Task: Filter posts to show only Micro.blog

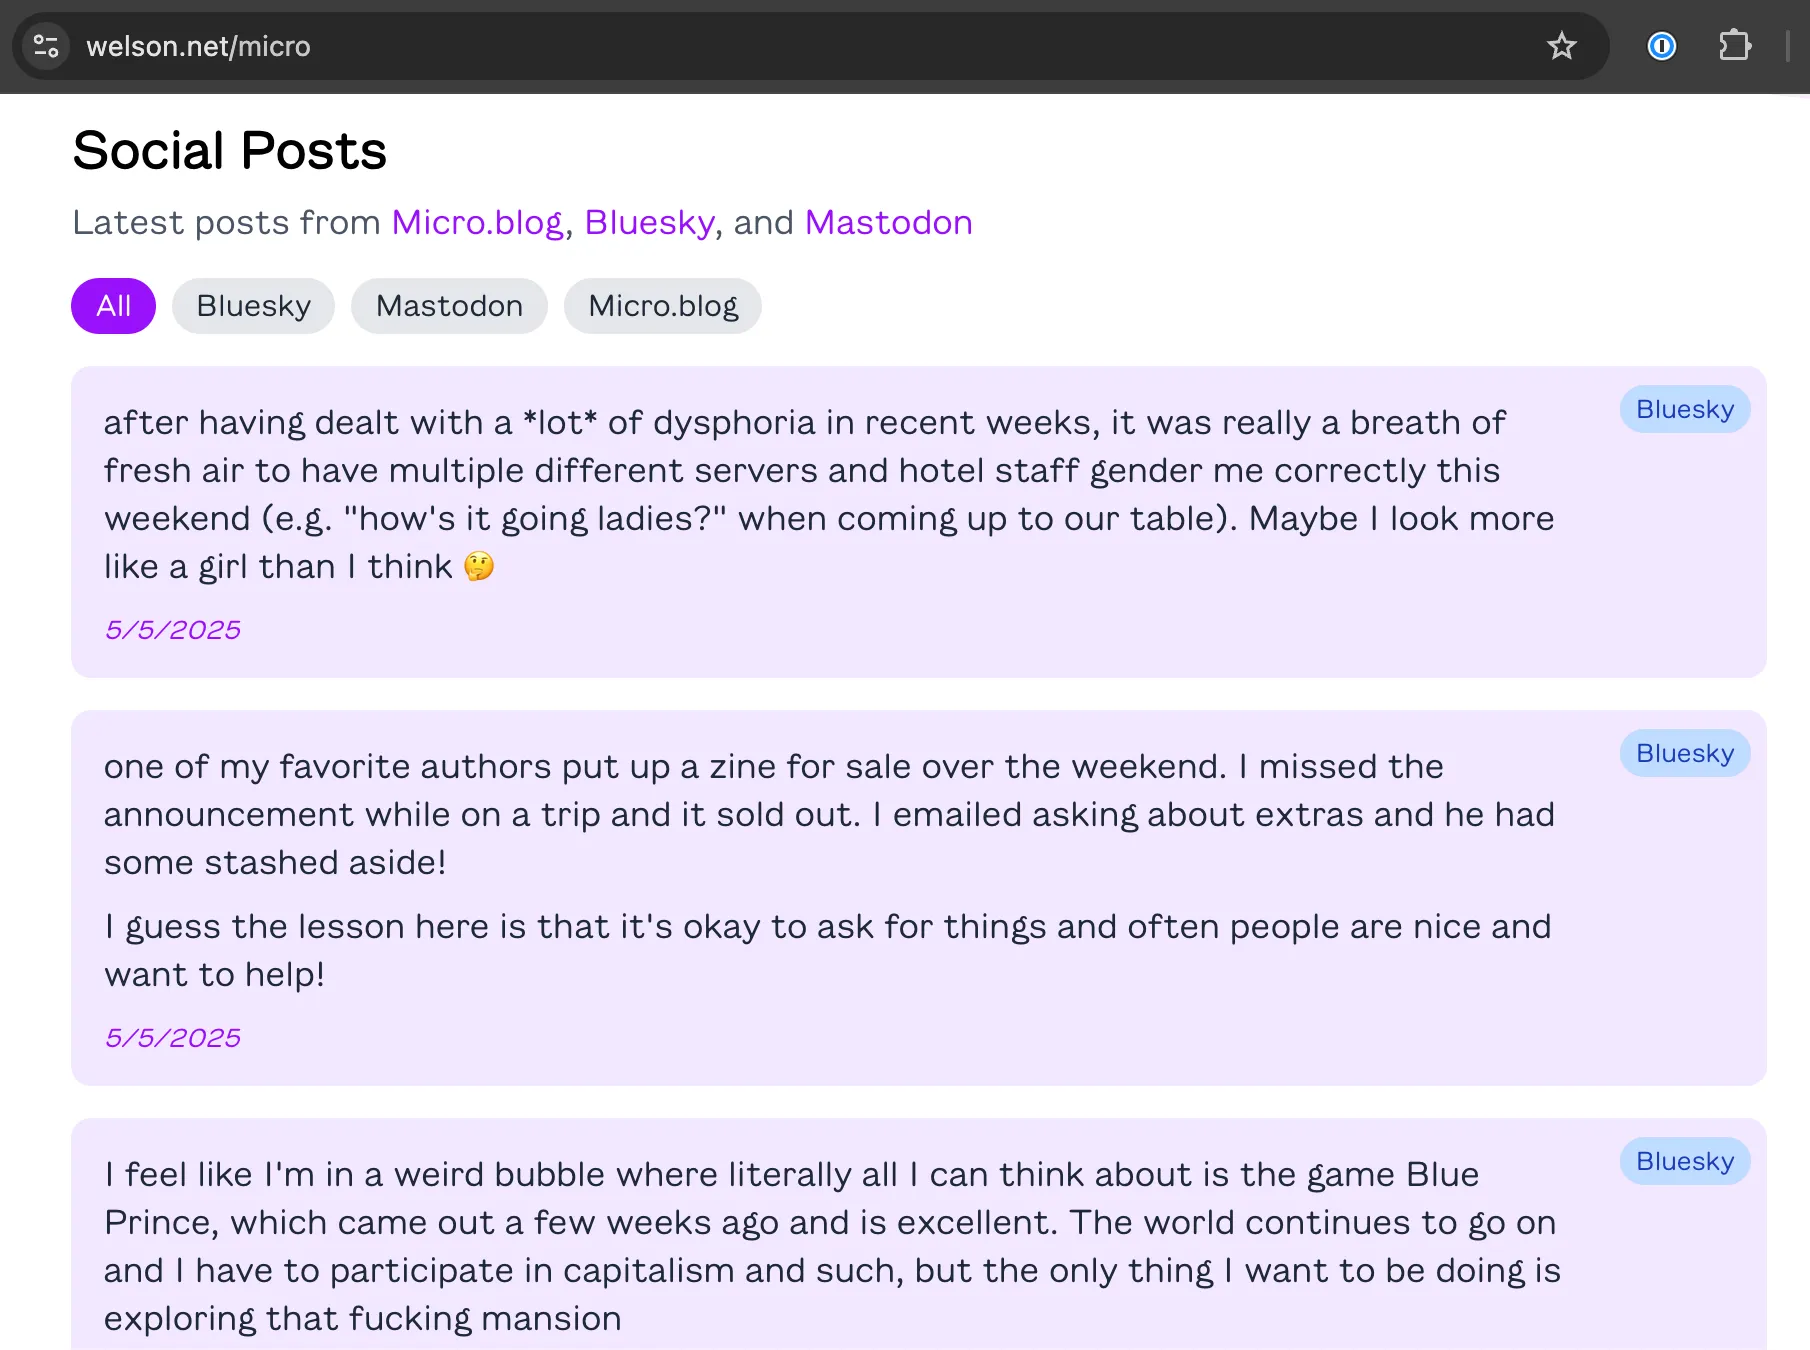Action: (662, 306)
